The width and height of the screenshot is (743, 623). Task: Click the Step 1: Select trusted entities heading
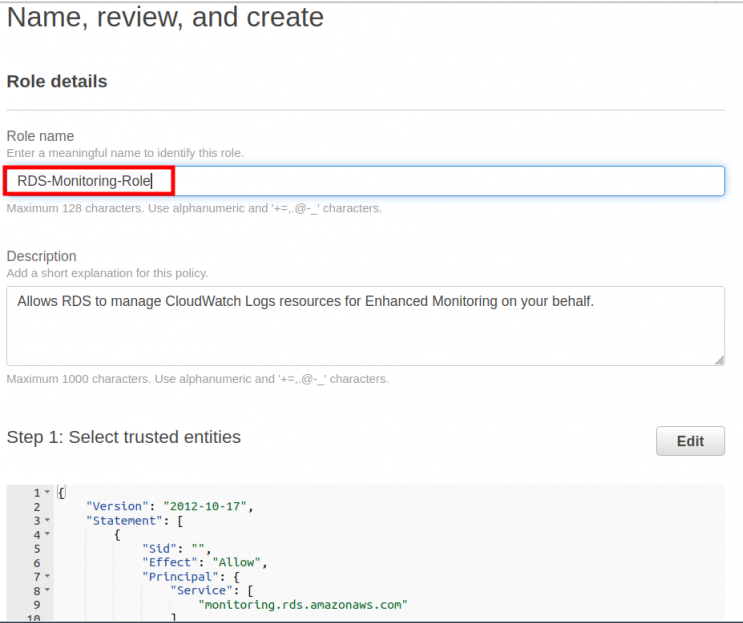[124, 437]
